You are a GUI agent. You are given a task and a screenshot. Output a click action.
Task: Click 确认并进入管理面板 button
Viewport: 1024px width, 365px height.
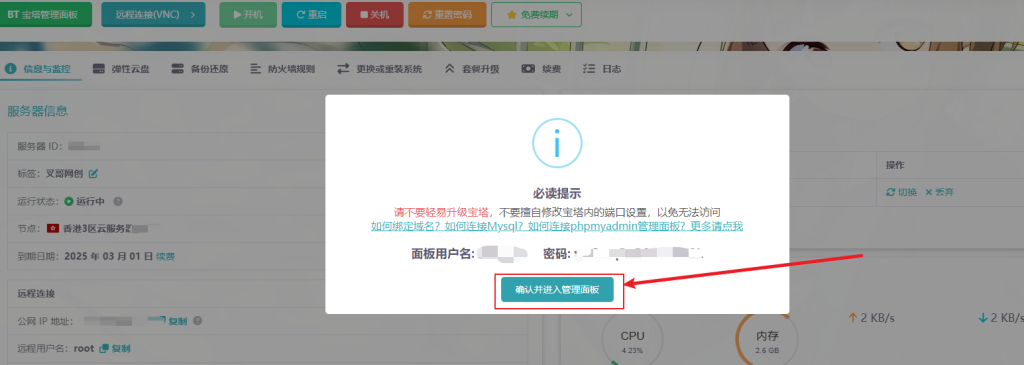click(x=557, y=290)
